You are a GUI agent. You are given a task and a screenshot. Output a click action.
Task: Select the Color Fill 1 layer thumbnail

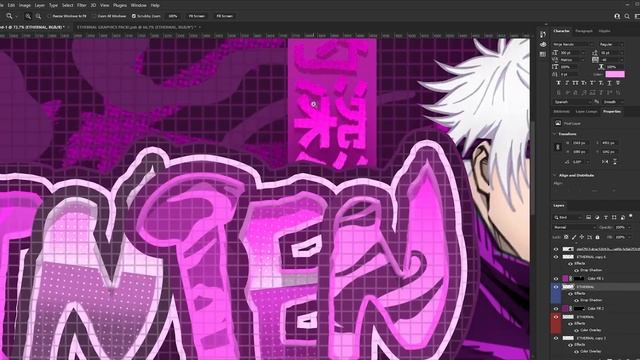coord(565,278)
